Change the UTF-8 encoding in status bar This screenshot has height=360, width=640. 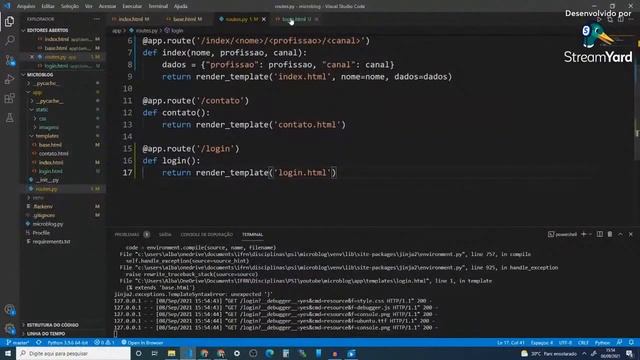click(x=565, y=342)
